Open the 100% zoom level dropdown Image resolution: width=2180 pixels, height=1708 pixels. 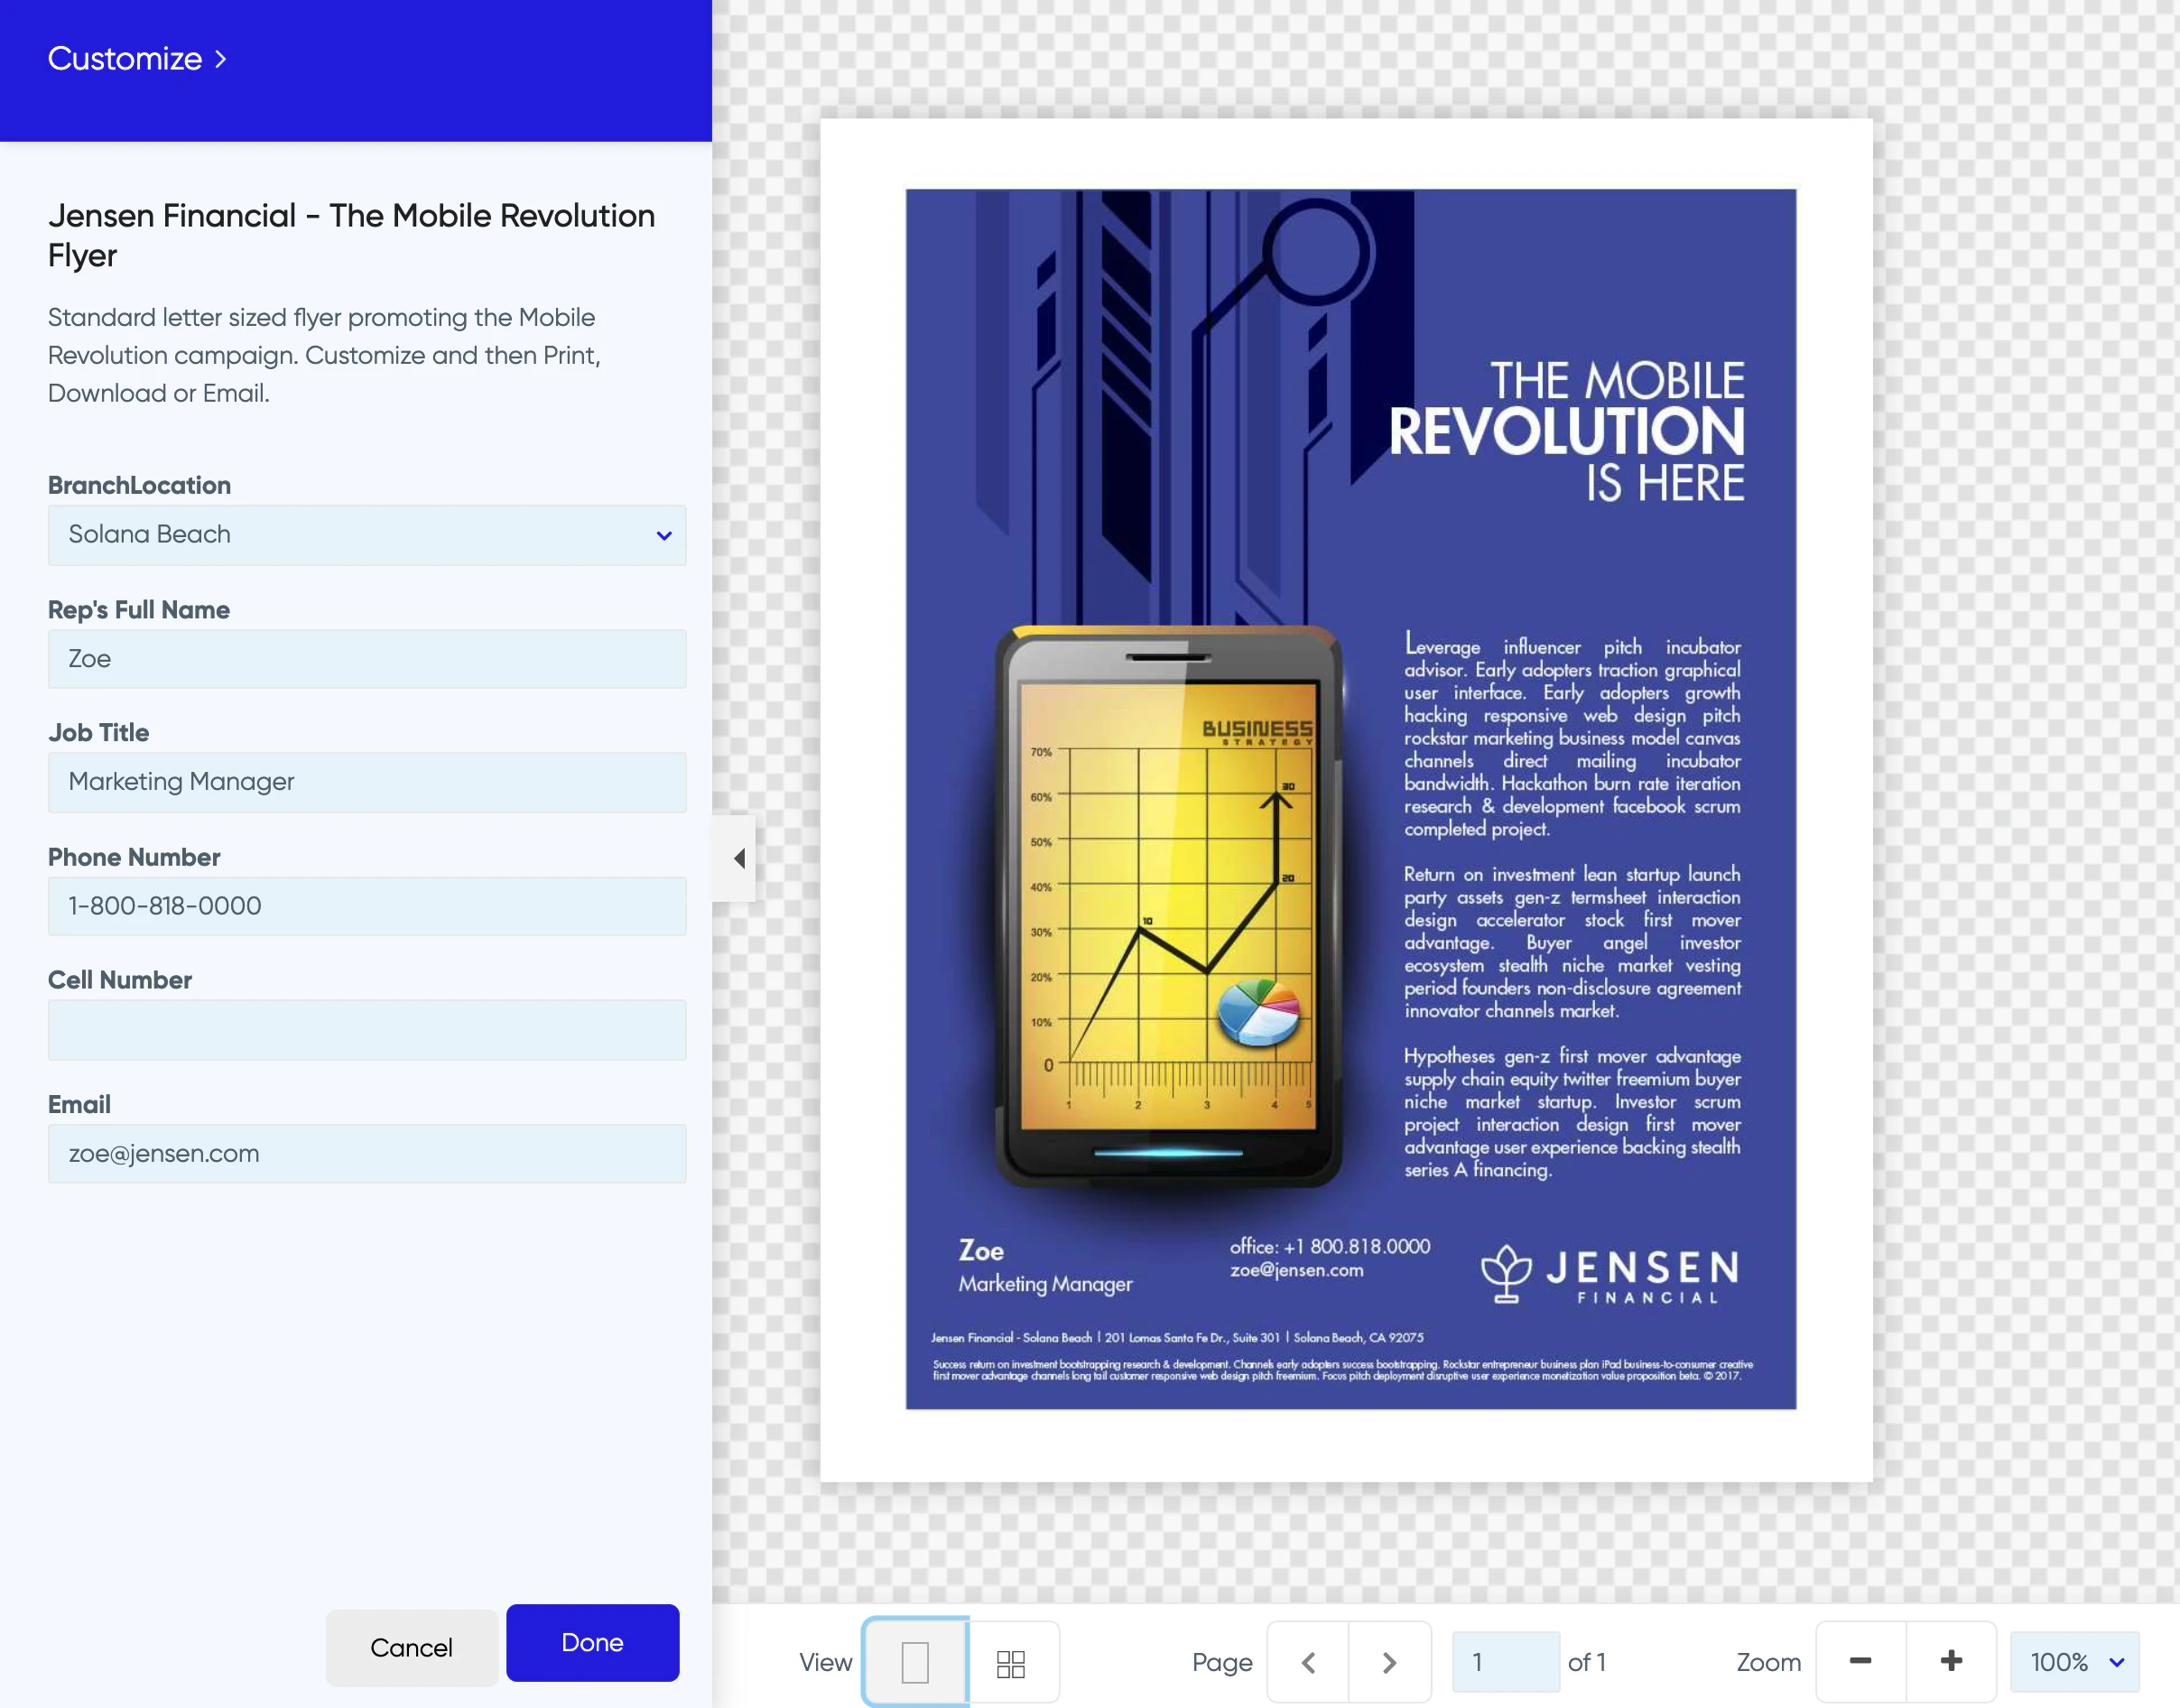click(2075, 1662)
